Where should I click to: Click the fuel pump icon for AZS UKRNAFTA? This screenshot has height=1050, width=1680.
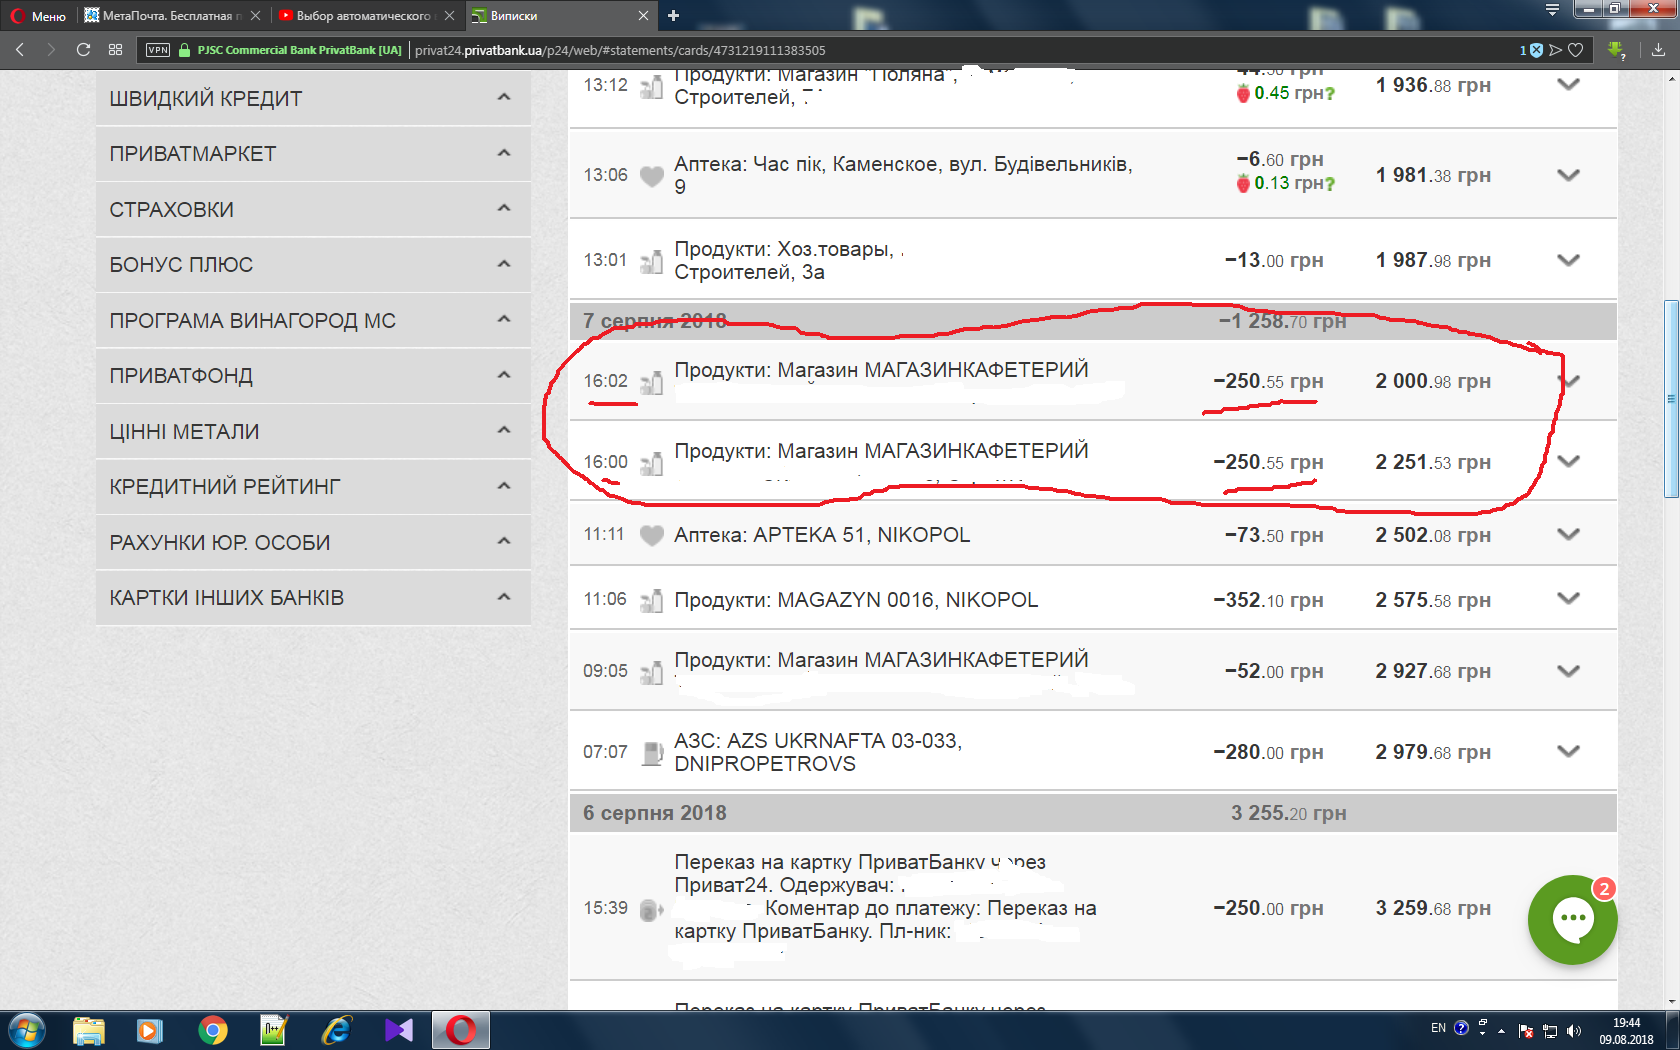click(x=652, y=752)
